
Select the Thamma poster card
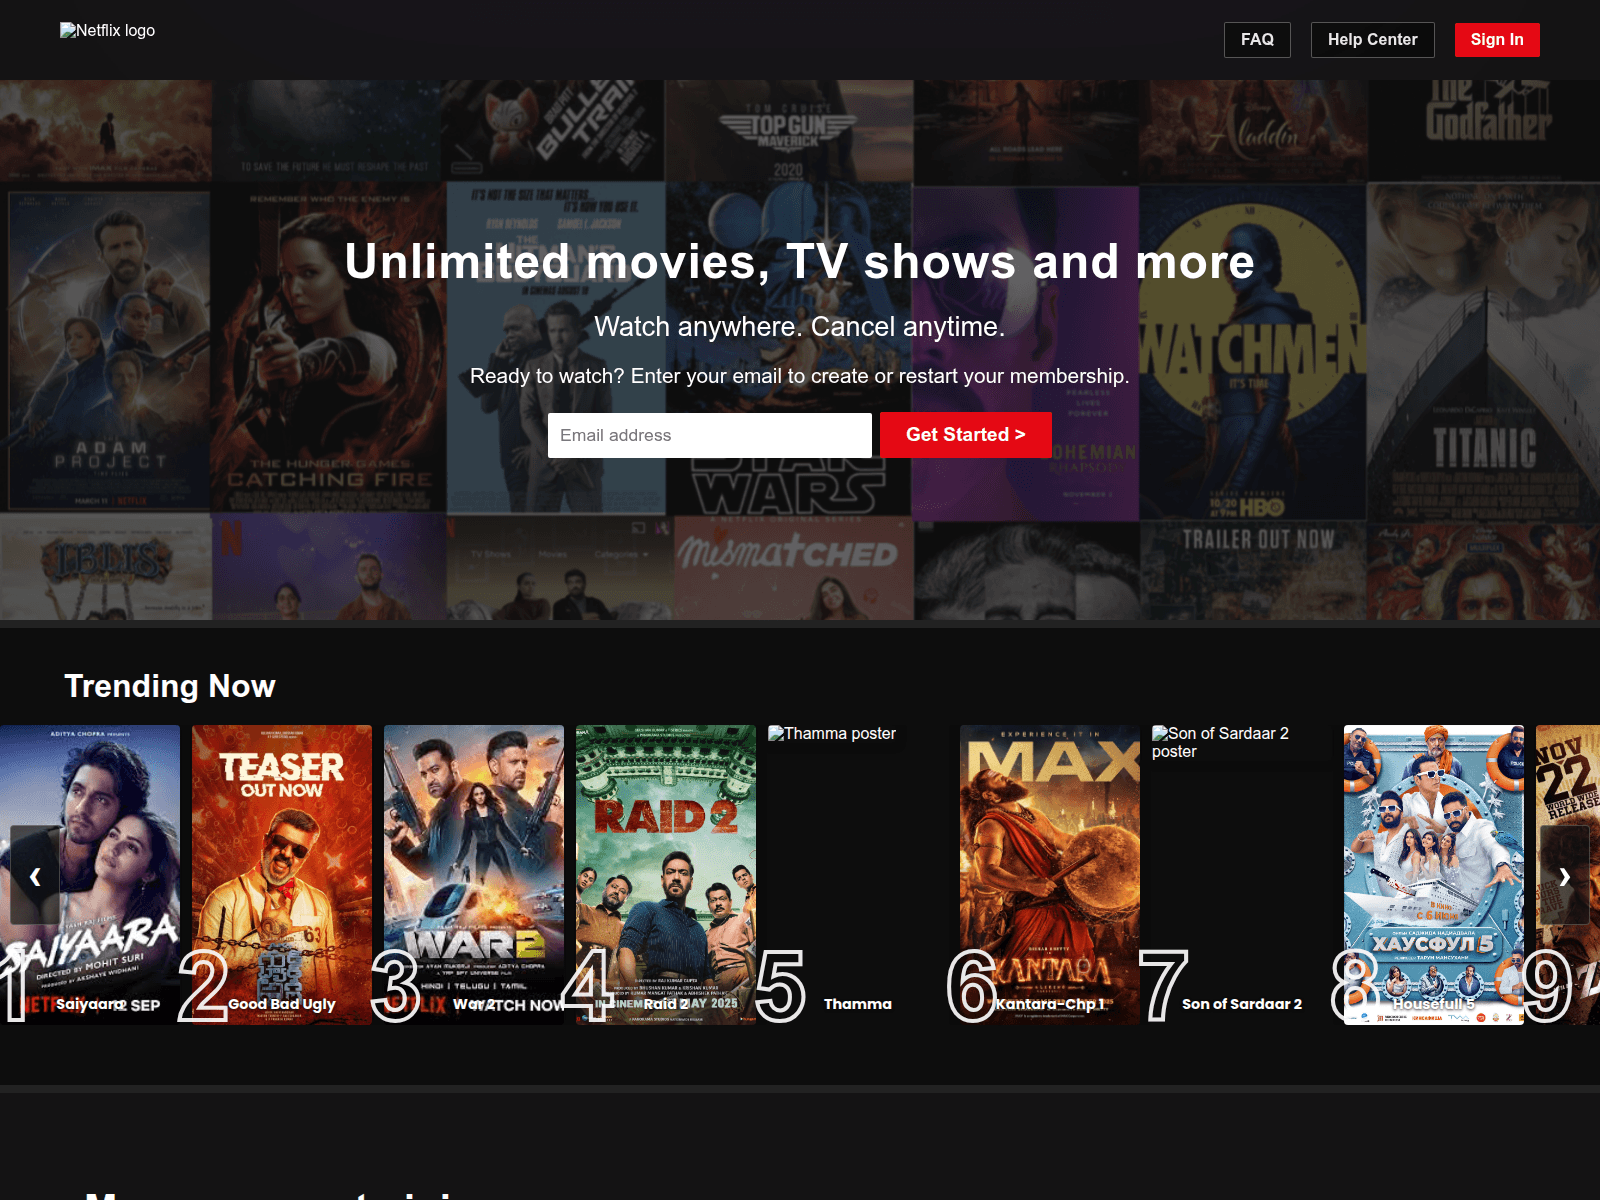(x=858, y=875)
